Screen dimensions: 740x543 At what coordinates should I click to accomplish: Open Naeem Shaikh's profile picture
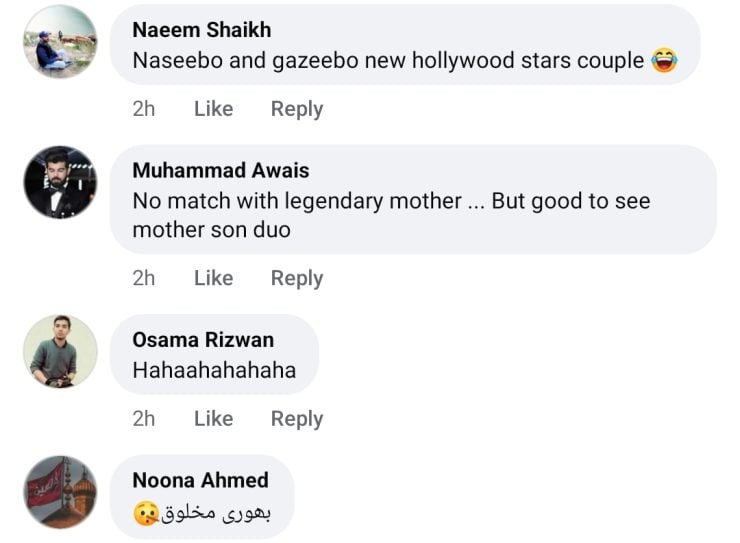pos(60,42)
